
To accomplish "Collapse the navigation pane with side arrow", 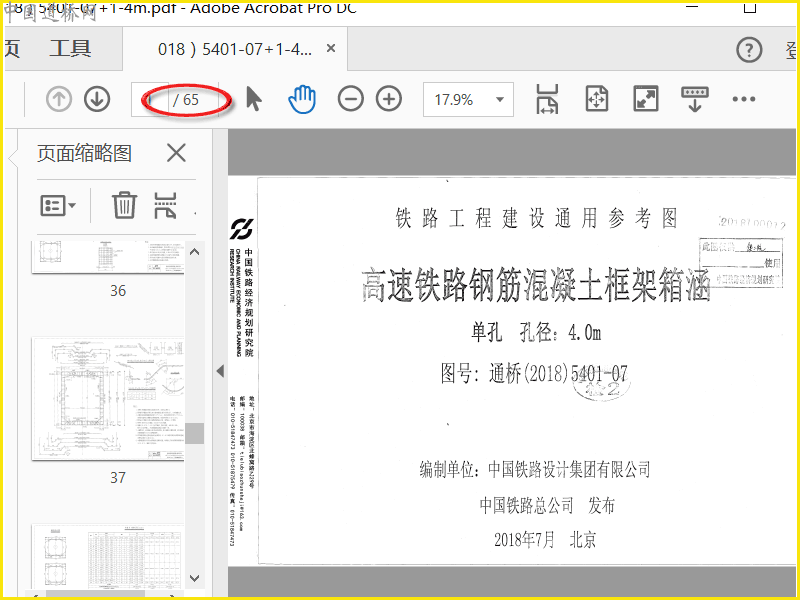I will pos(220,371).
